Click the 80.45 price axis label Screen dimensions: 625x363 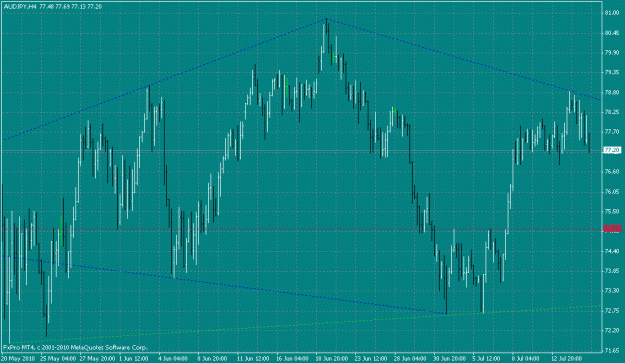coord(612,33)
